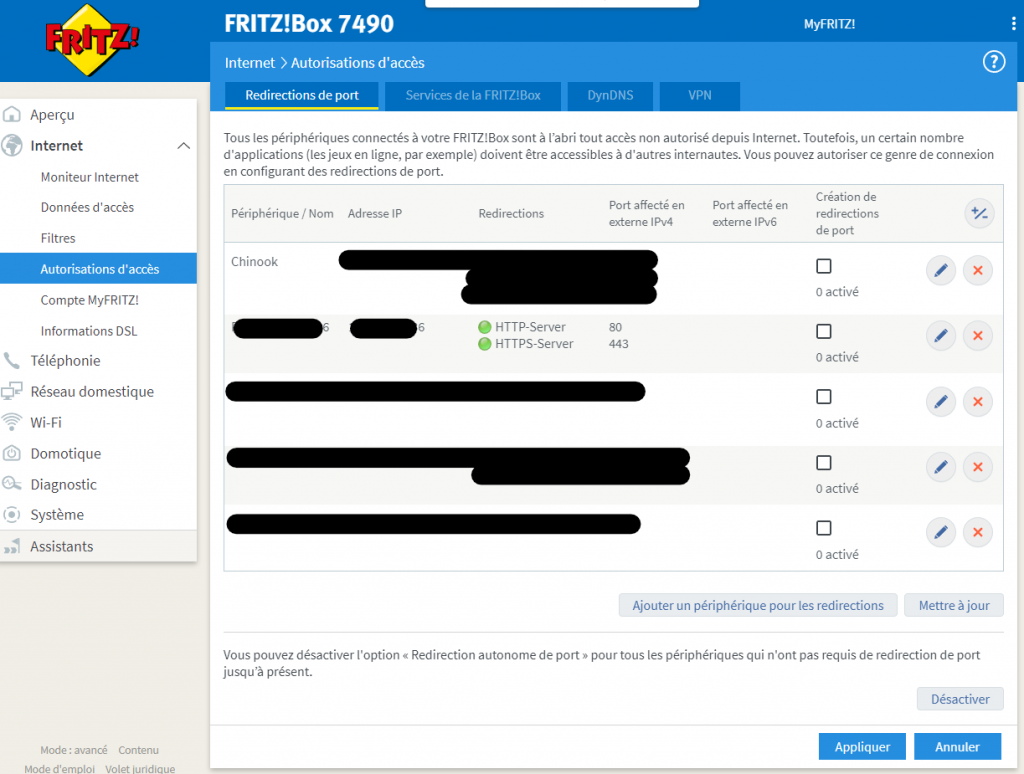Click the Assistants icon
Screen dimensions: 1024x774
click(12, 546)
